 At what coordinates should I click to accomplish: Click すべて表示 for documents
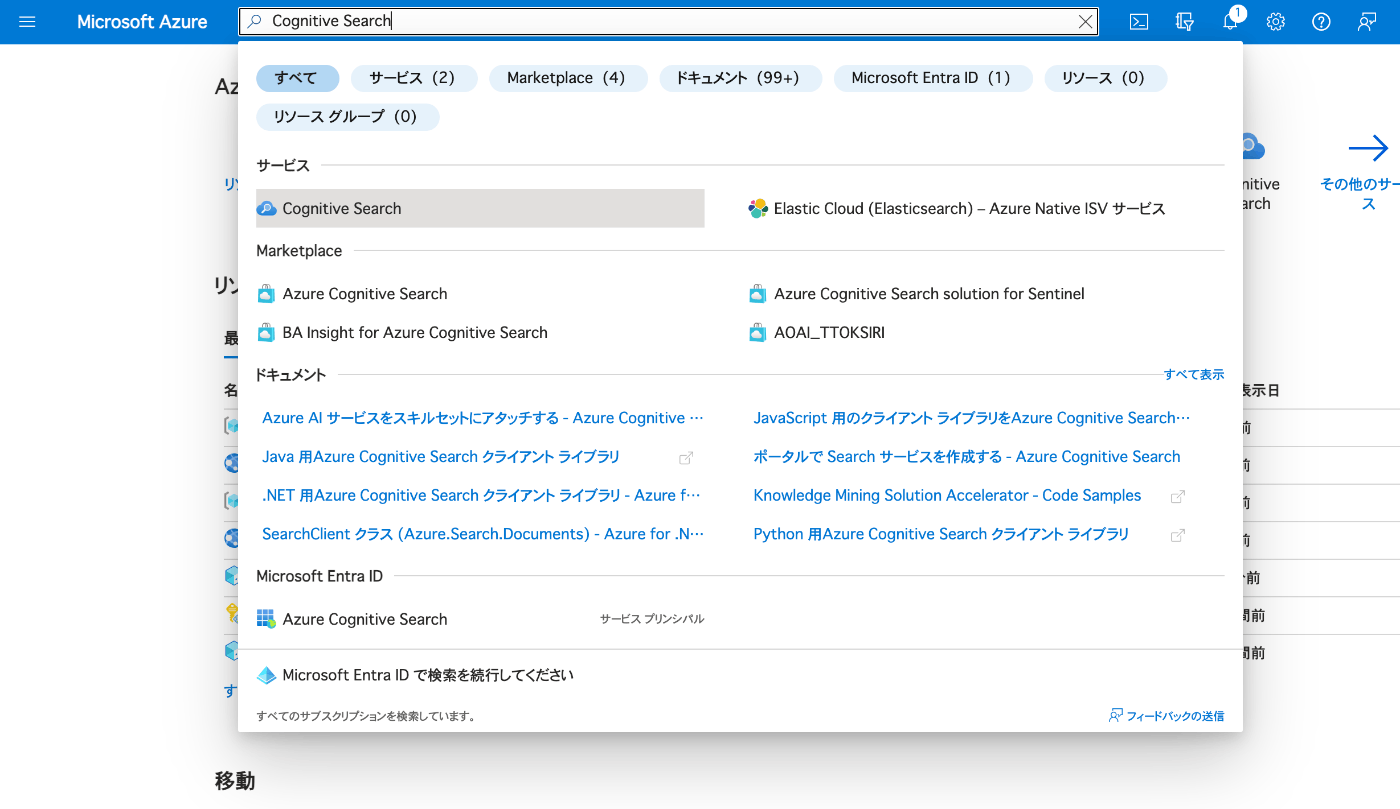(x=1193, y=374)
